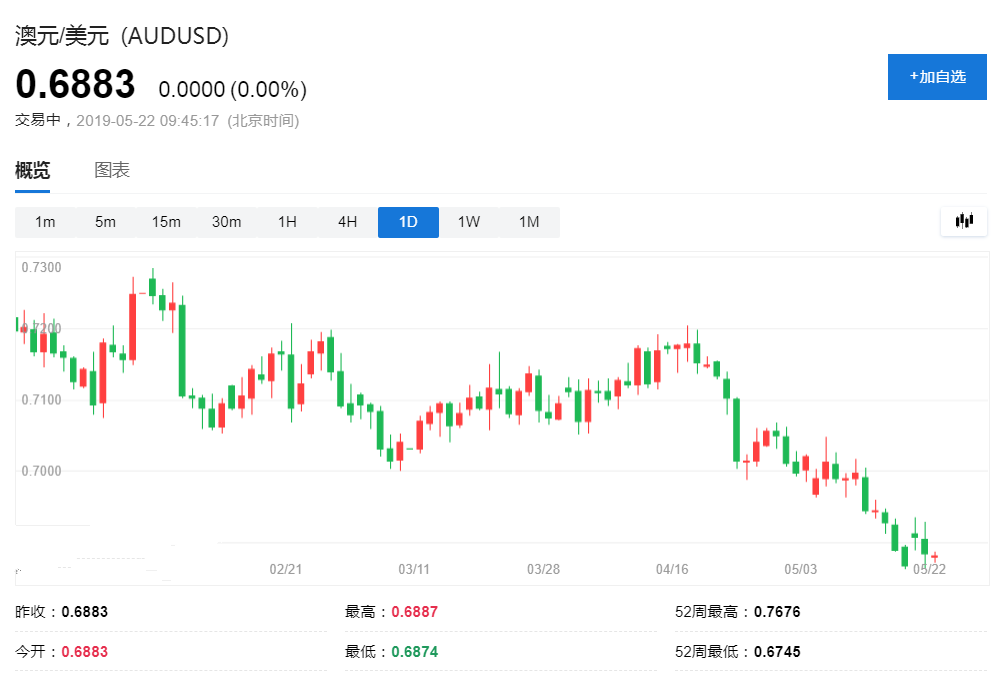Select the 5m timeframe
Image resolution: width=997 pixels, height=687 pixels.
point(105,222)
